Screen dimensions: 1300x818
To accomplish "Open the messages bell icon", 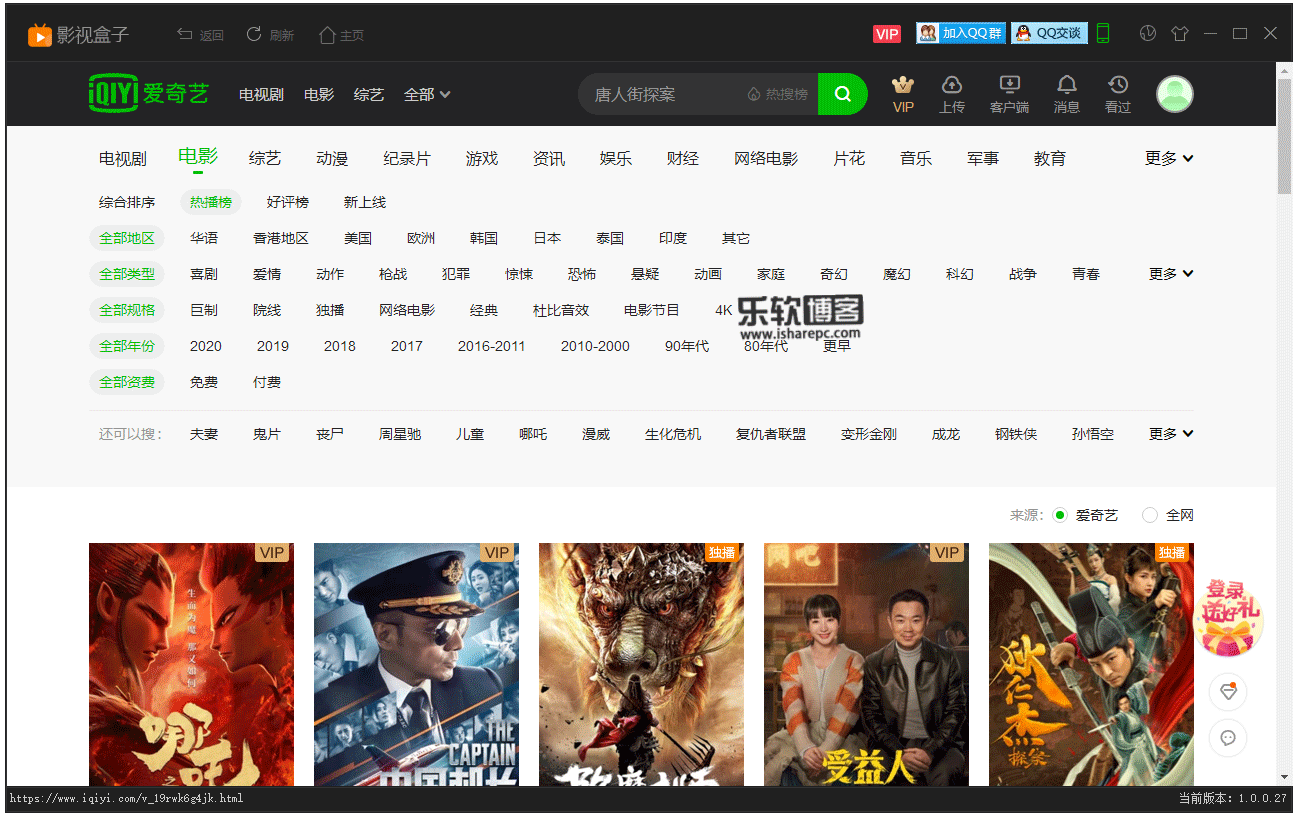I will pos(1067,94).
